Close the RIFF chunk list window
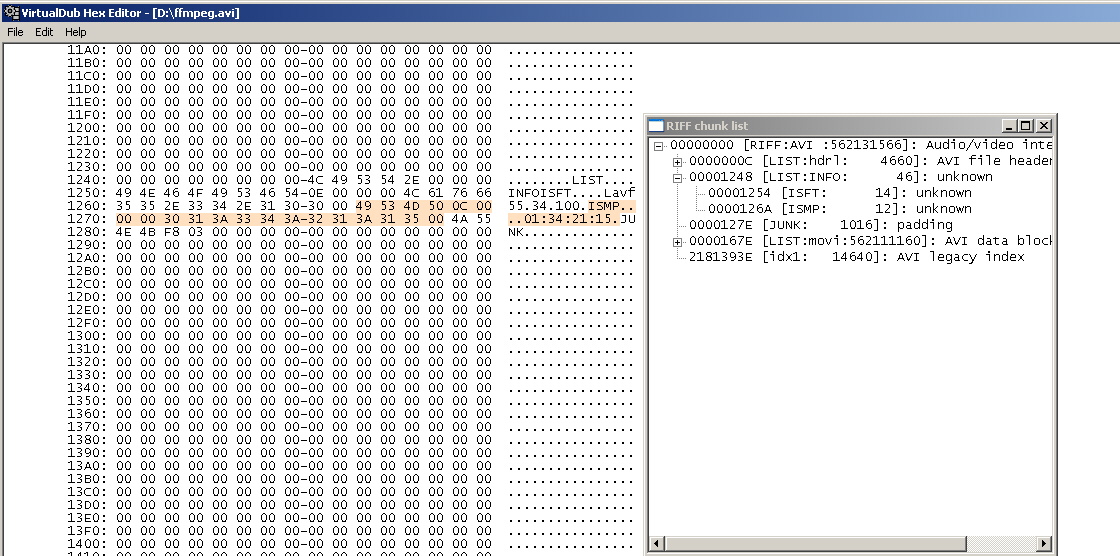Image resolution: width=1120 pixels, height=556 pixels. pos(1044,126)
